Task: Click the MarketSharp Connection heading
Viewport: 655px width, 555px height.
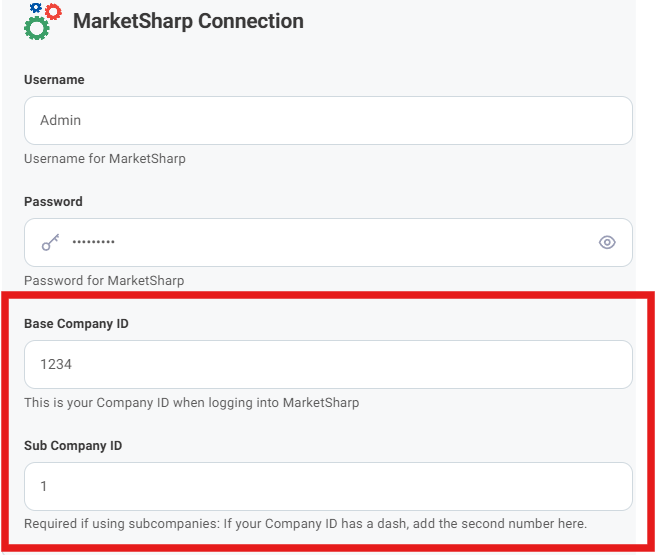Action: pos(188,20)
